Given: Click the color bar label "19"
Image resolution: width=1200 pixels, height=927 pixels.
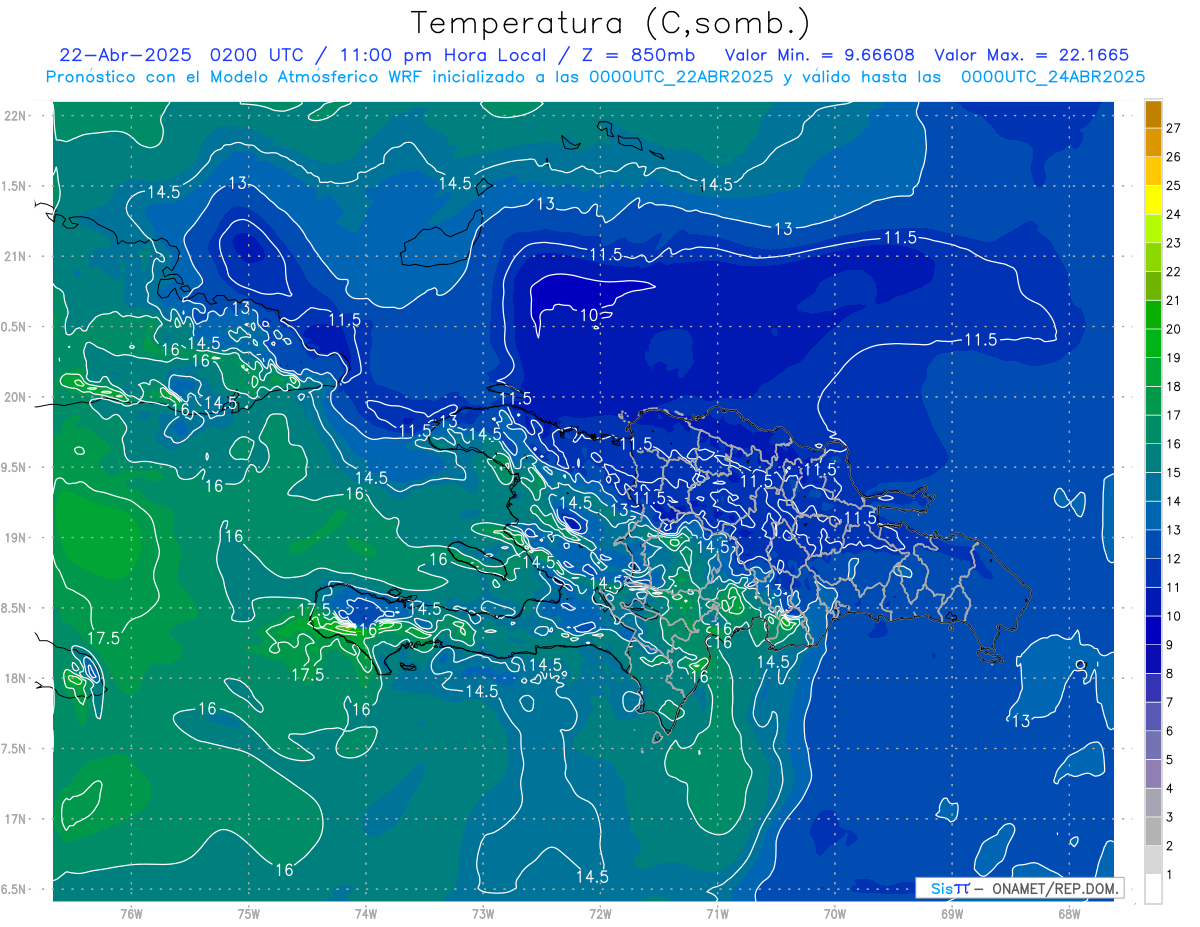Looking at the screenshot, I should 1173,357.
